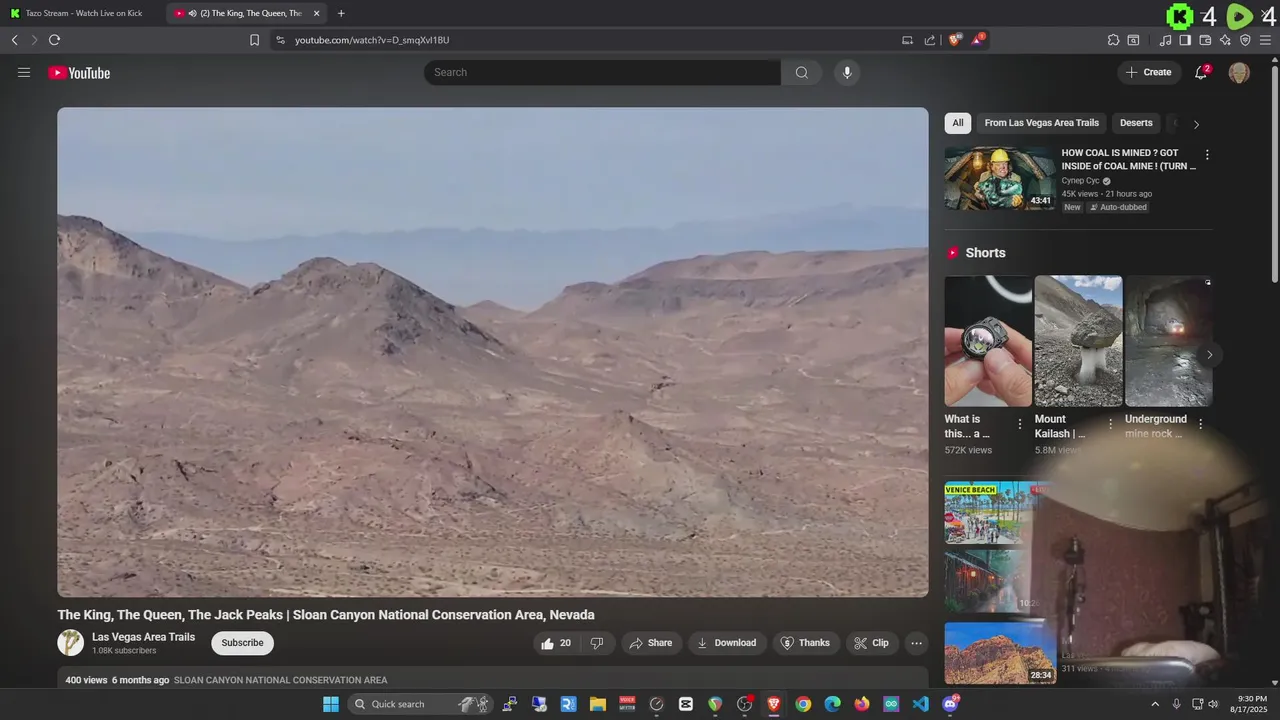Image resolution: width=1280 pixels, height=720 pixels.
Task: Open Brave Wallet icon
Action: click(1205, 40)
